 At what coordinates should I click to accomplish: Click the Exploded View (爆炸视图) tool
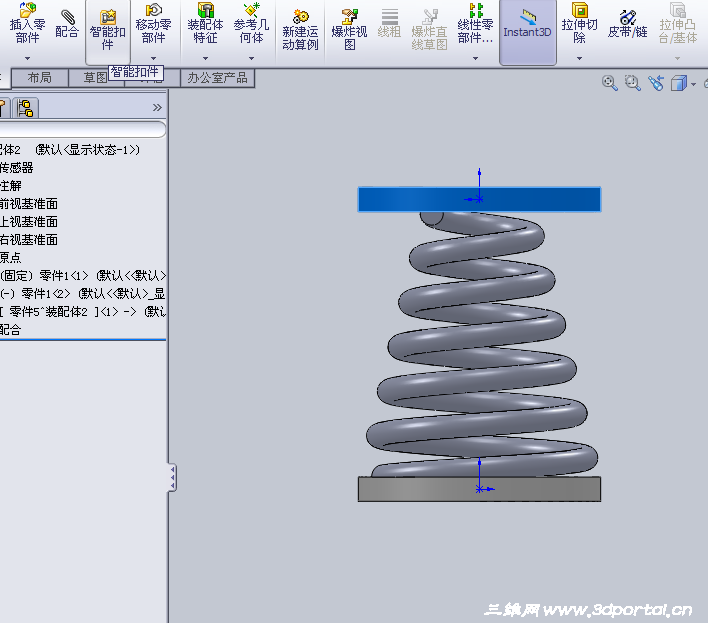349,30
